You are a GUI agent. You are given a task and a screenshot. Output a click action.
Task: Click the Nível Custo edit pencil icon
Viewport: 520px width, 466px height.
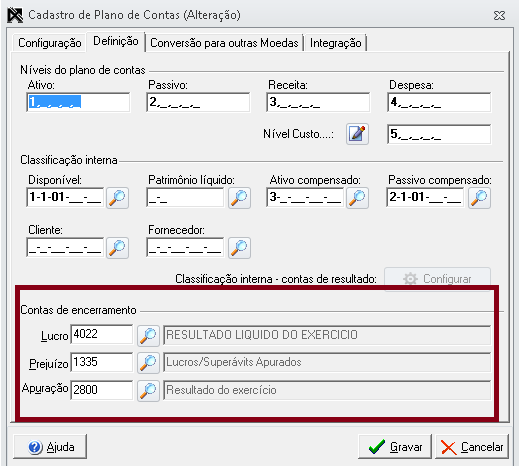point(357,134)
